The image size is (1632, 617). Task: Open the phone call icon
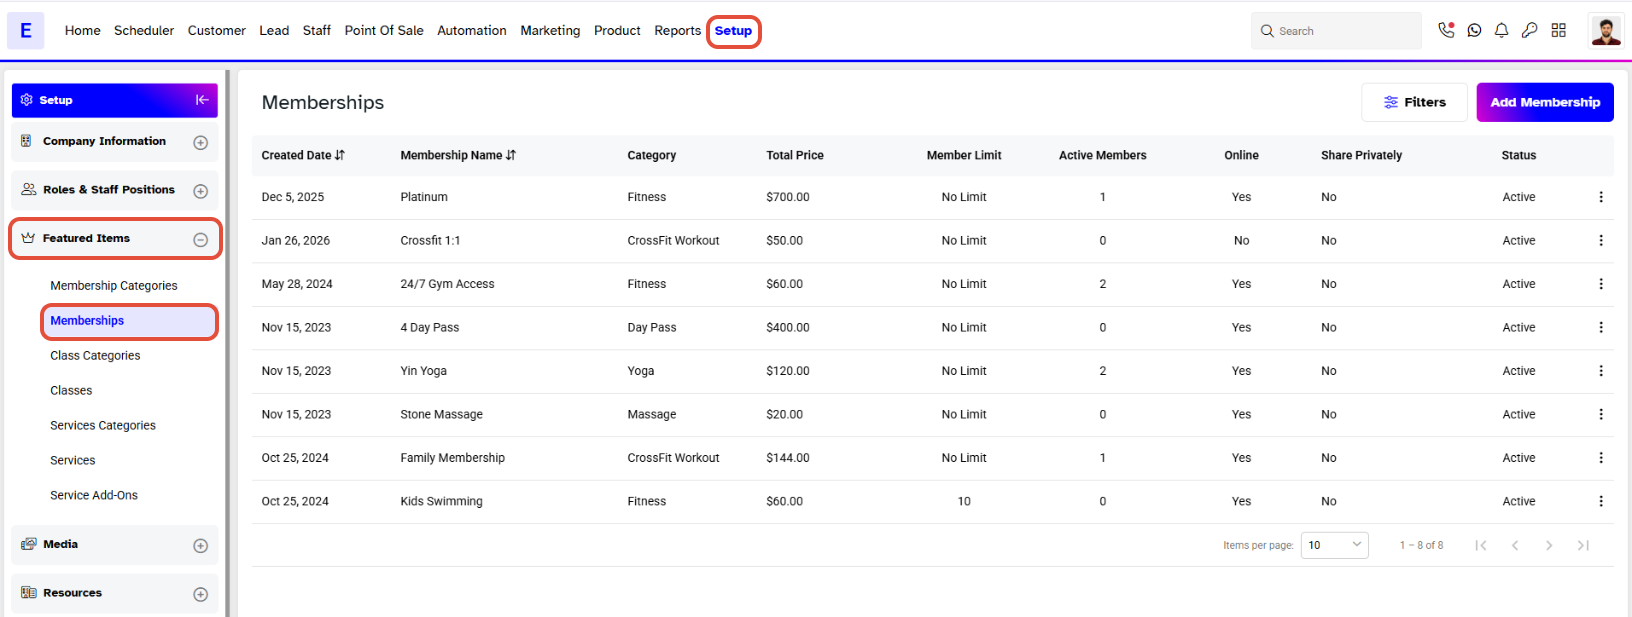pos(1446,30)
